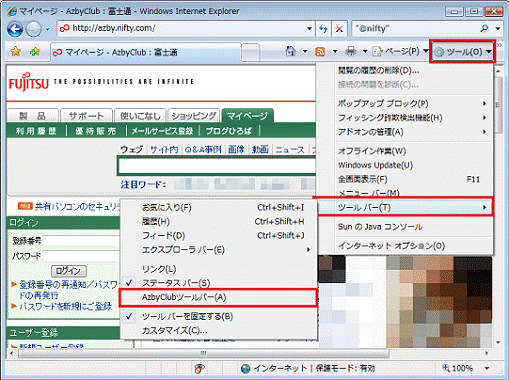Expand the Home button dropdown arrow

tap(305, 52)
